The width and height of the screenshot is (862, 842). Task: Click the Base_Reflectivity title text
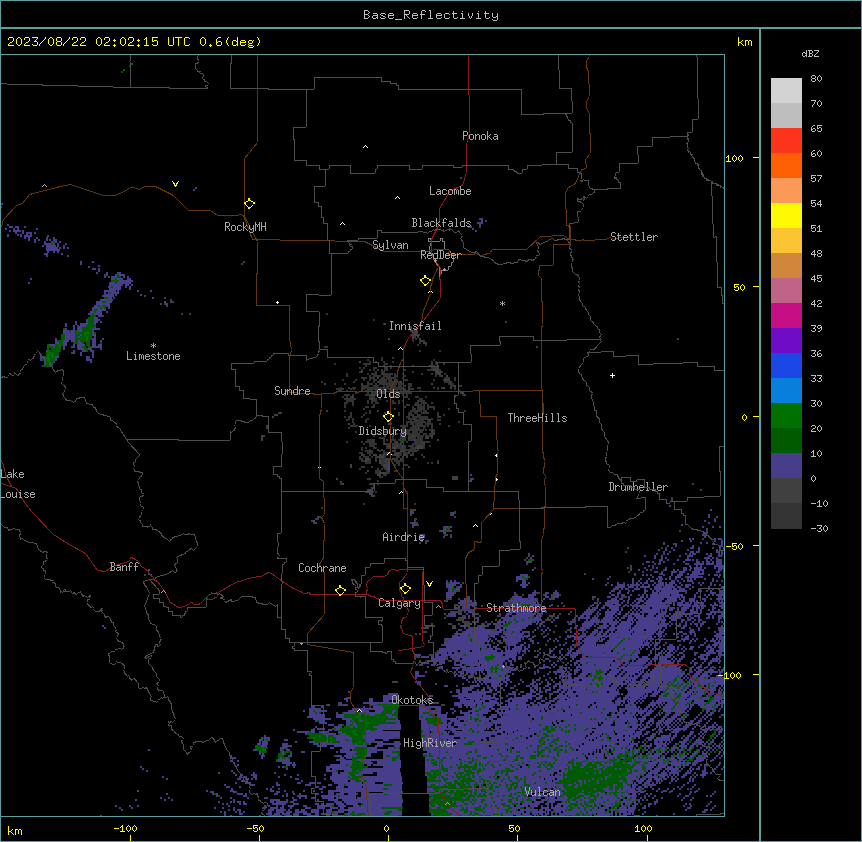click(x=431, y=15)
